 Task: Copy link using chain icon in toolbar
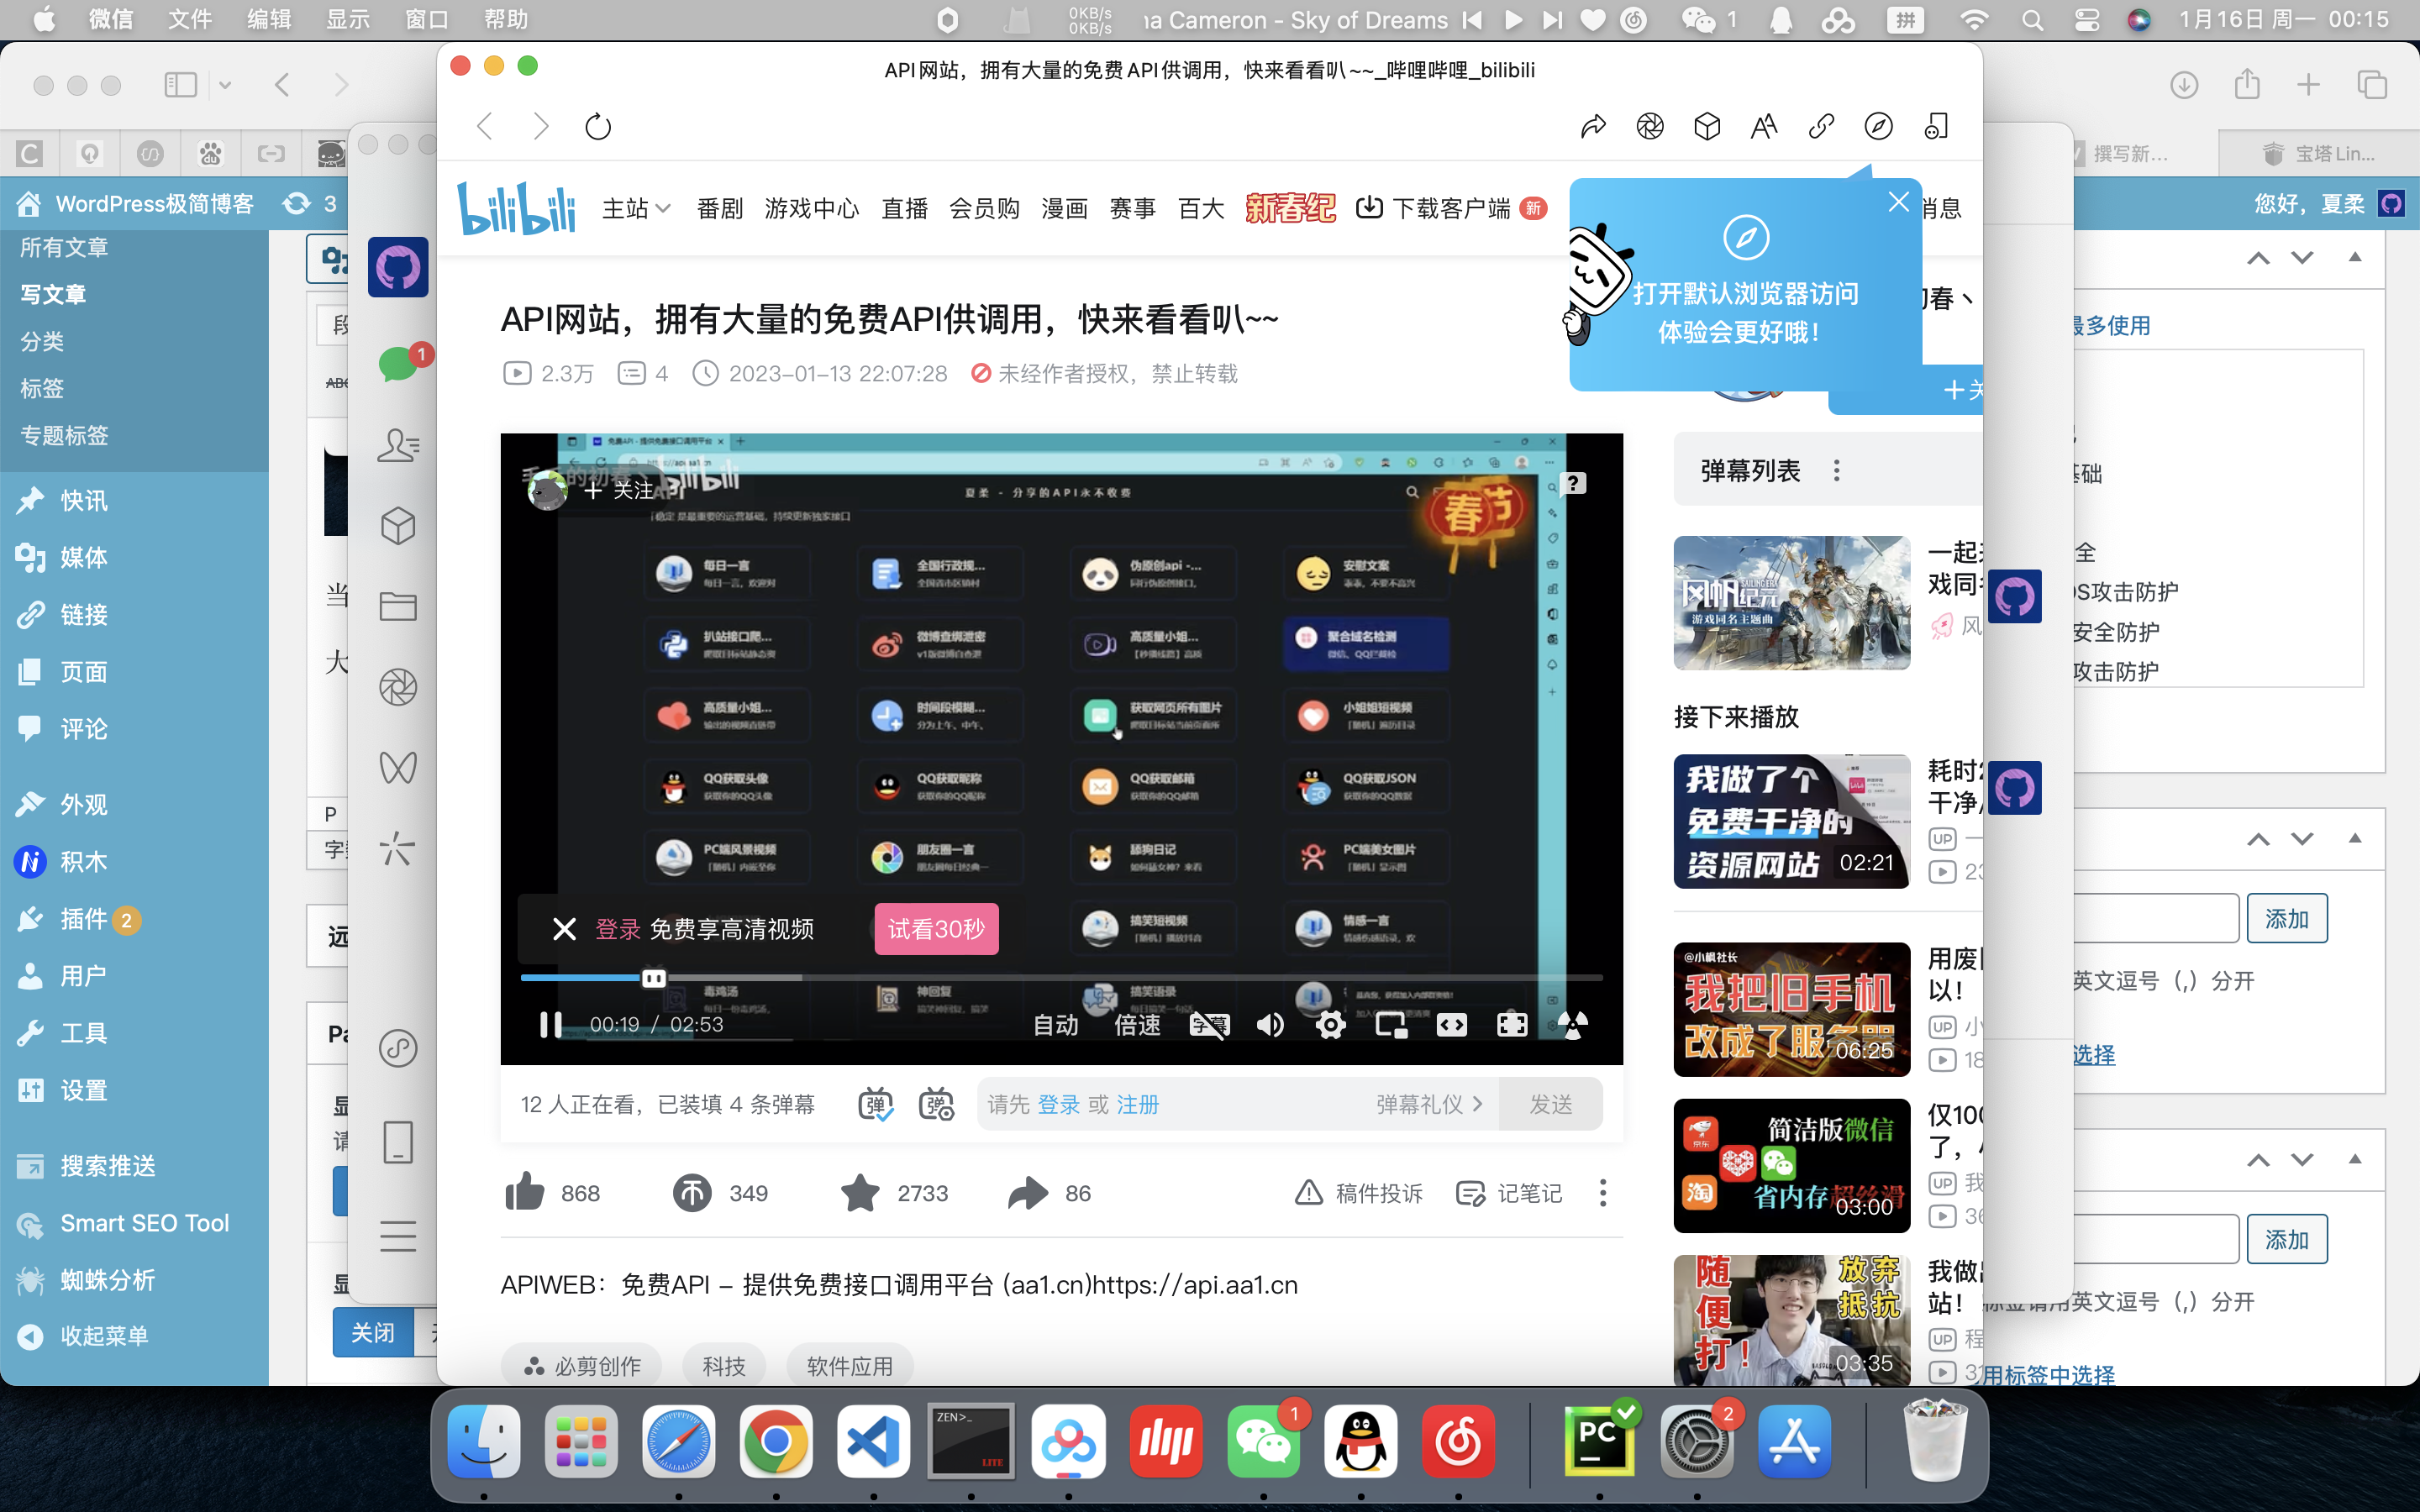point(1821,127)
